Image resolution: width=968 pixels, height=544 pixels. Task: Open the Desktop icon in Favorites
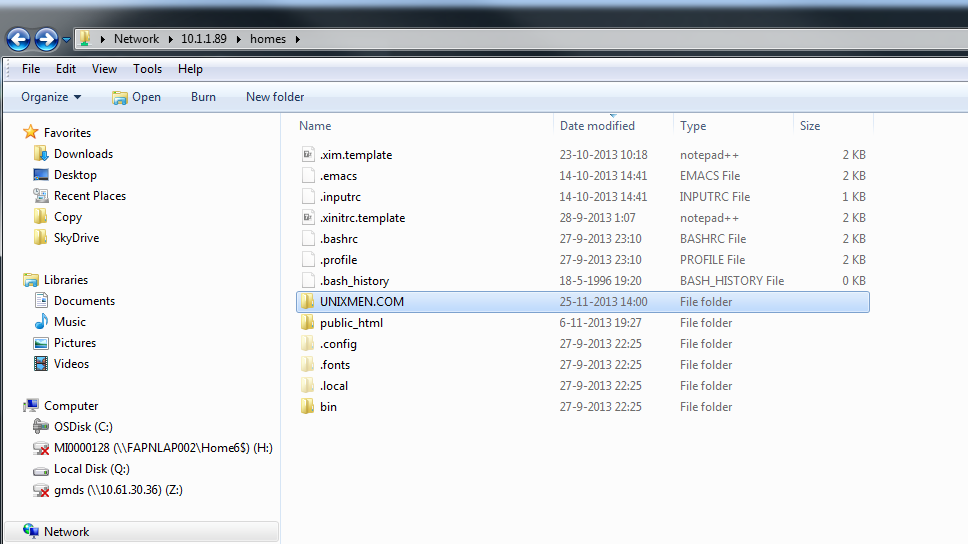[41, 175]
